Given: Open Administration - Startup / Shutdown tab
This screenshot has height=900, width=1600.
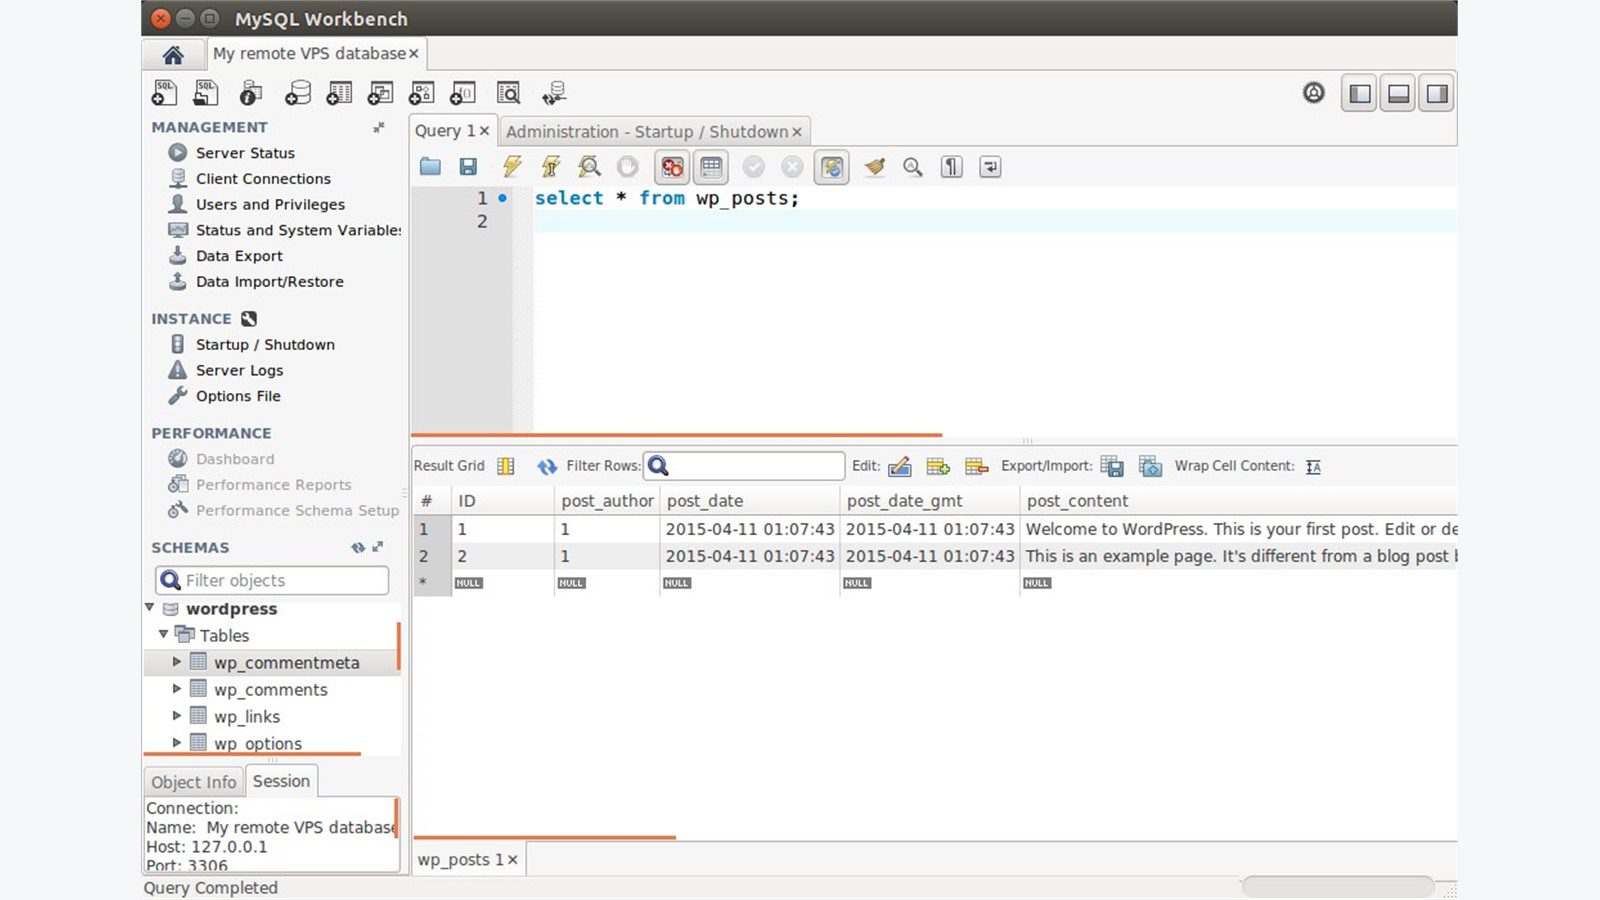Looking at the screenshot, I should click(647, 132).
